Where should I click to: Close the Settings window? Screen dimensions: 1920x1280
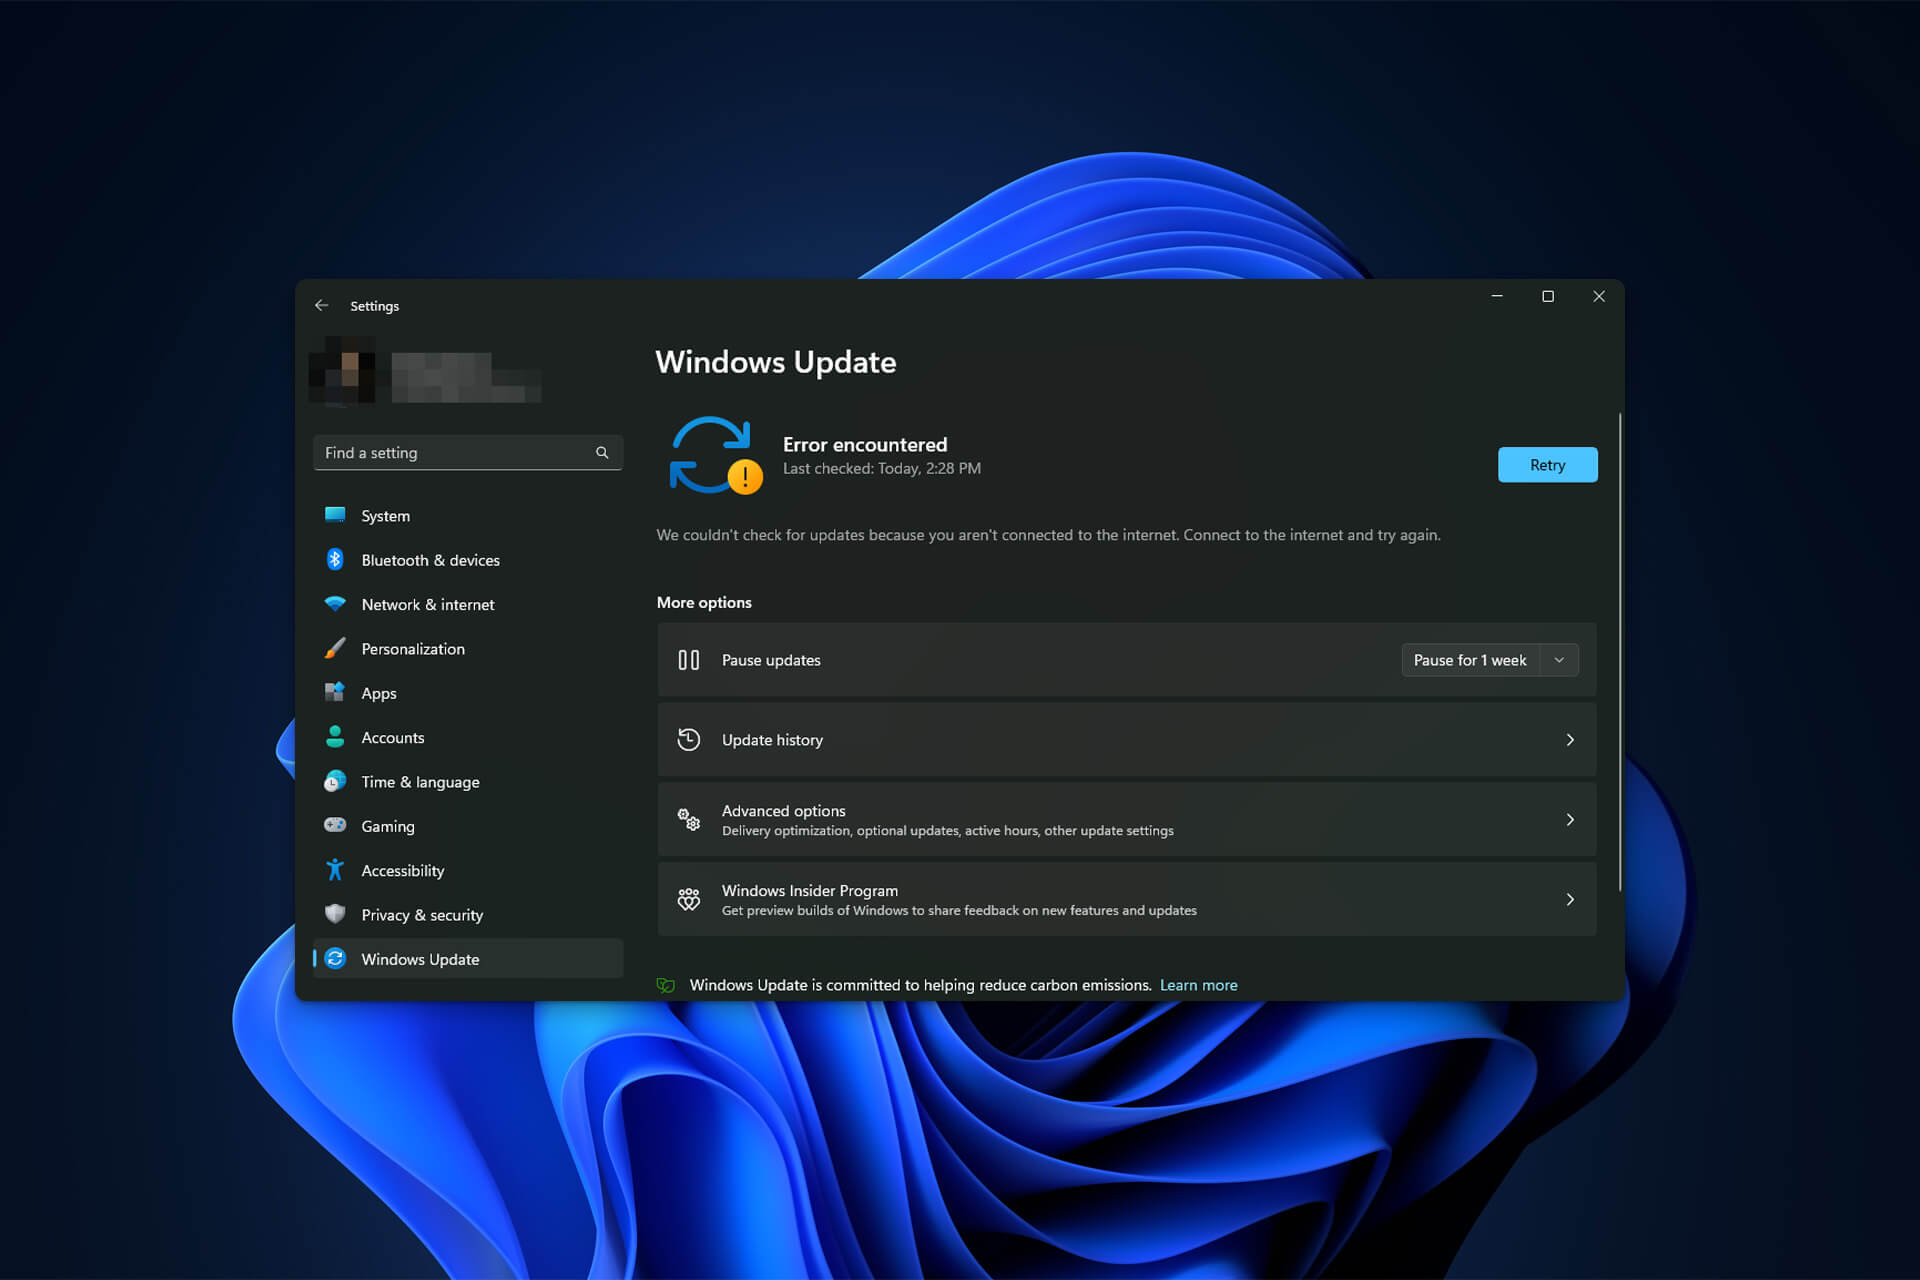point(1599,296)
